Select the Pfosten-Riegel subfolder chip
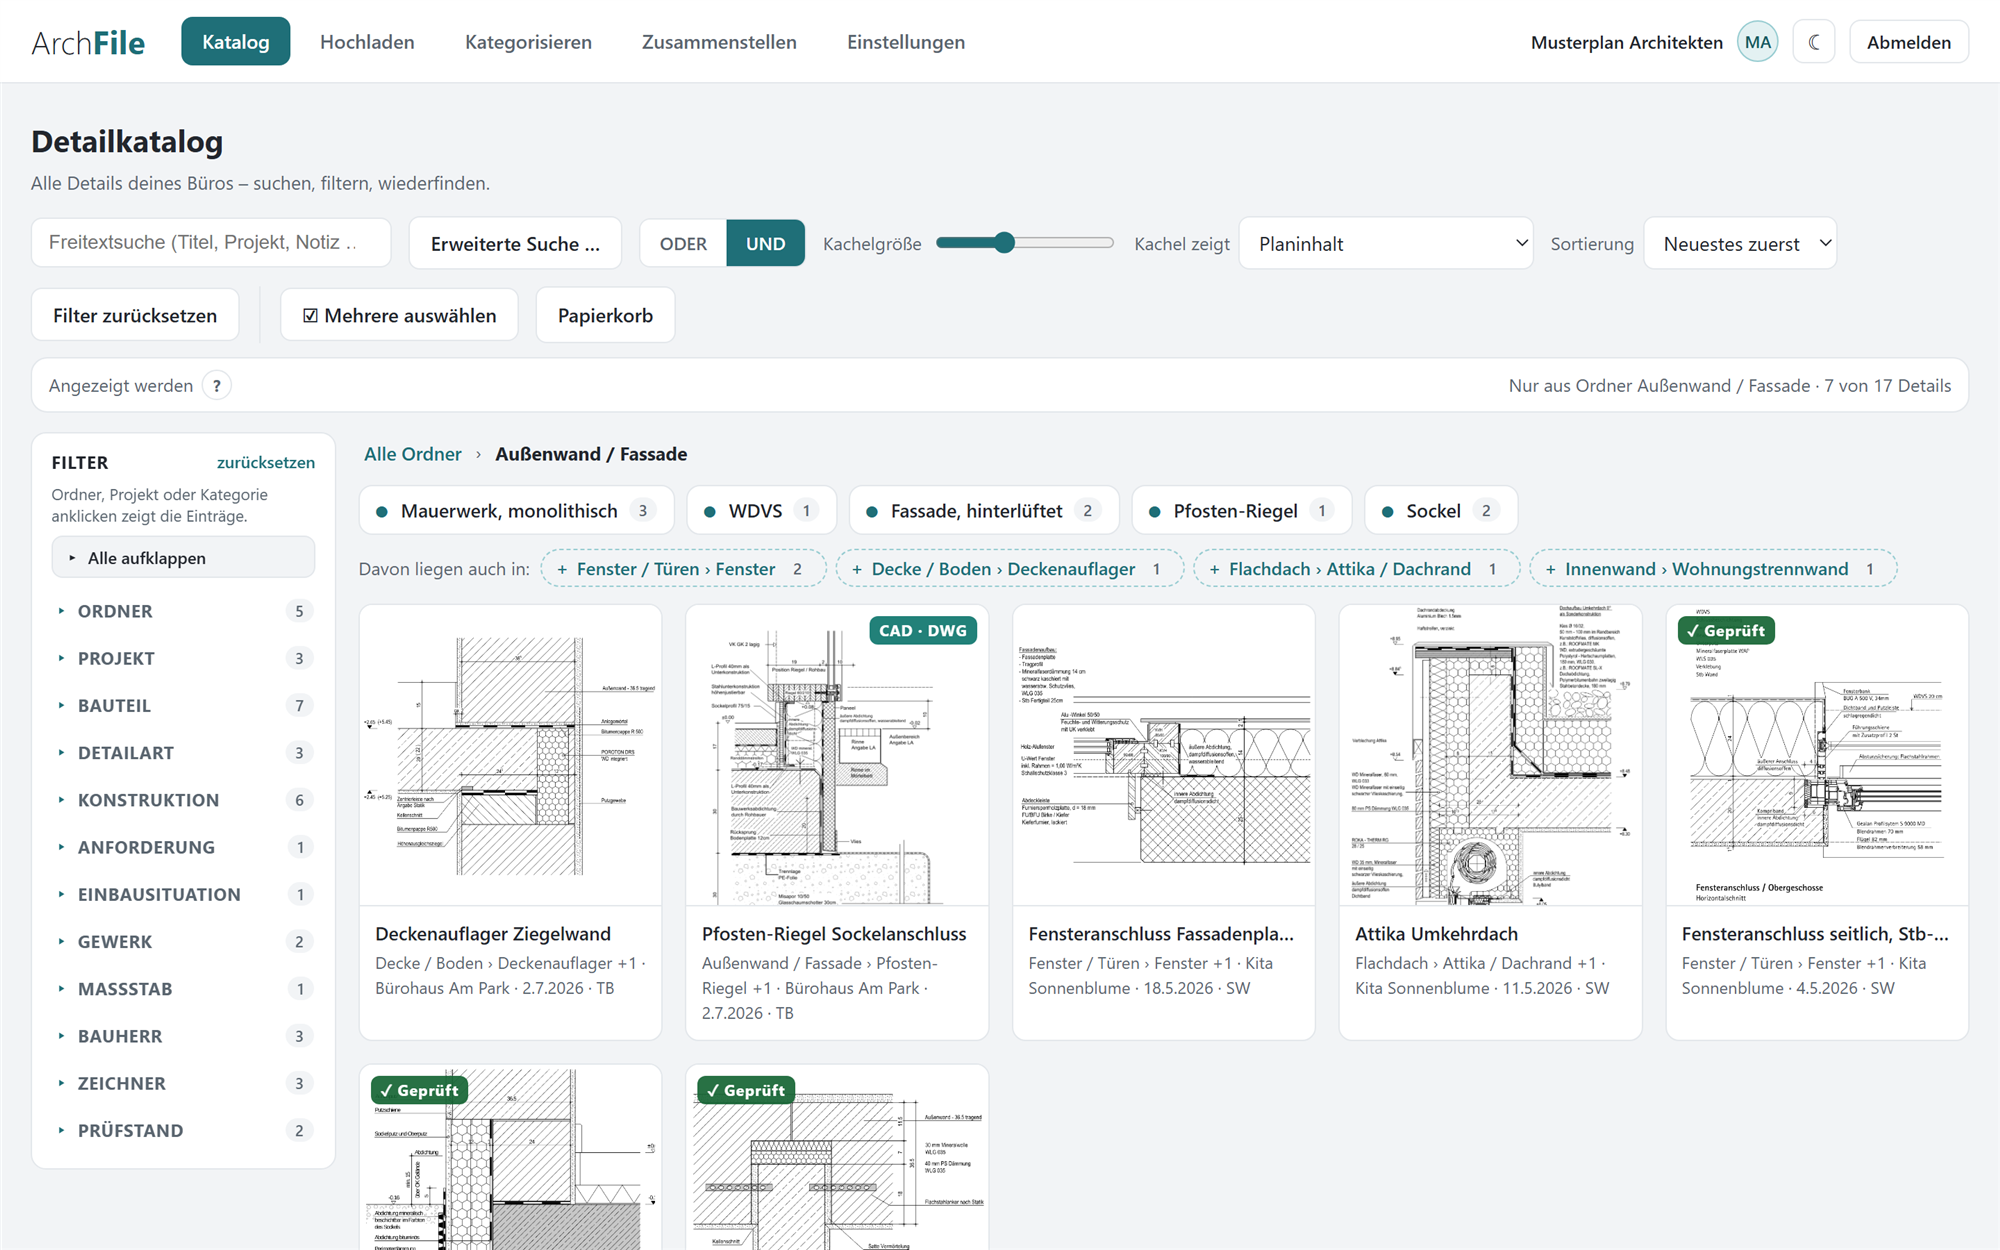 (x=1242, y=511)
